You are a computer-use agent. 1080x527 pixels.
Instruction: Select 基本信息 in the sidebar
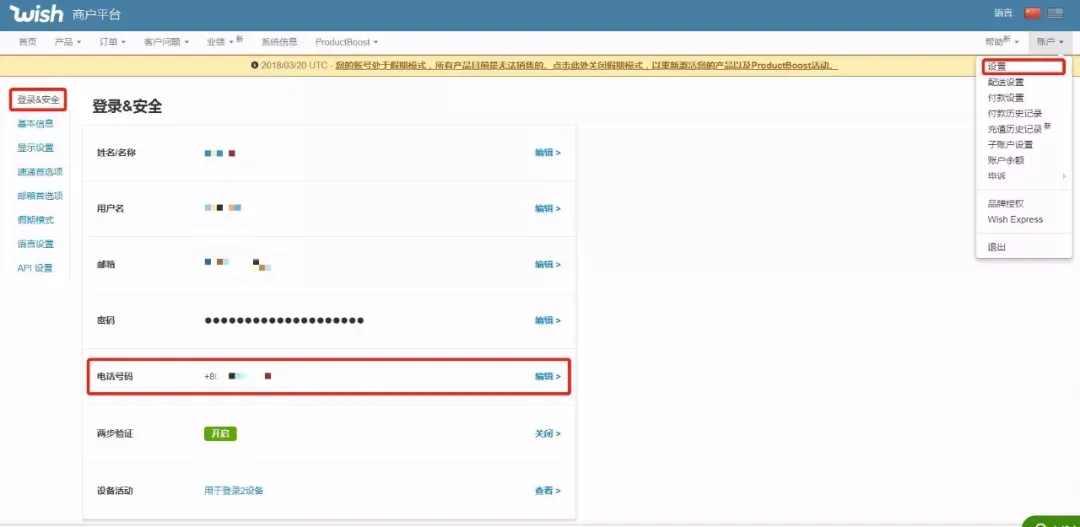click(35, 124)
